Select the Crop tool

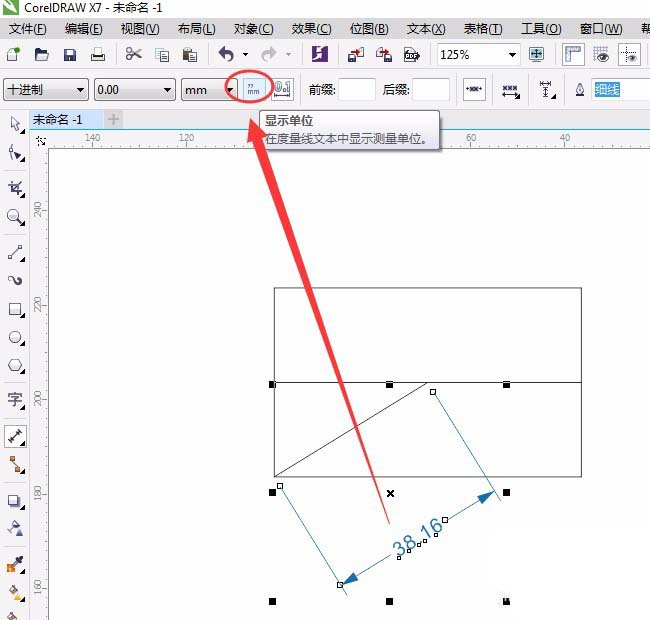coord(16,189)
